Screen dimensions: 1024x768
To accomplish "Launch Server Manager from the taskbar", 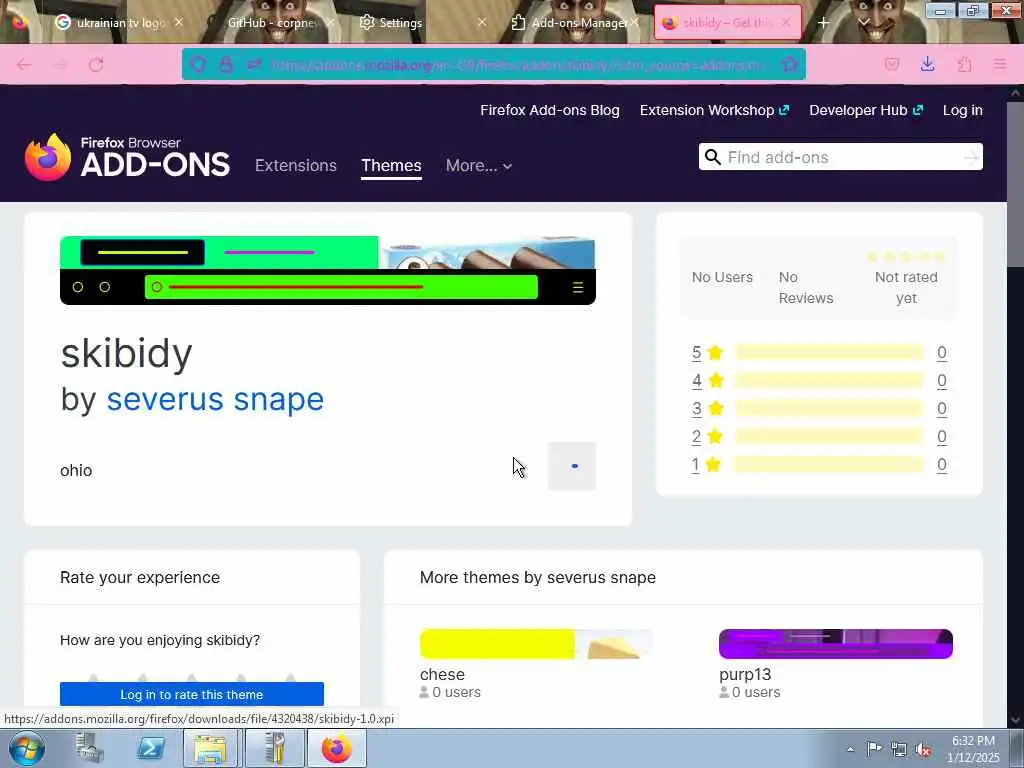I will pyautogui.click(x=89, y=748).
